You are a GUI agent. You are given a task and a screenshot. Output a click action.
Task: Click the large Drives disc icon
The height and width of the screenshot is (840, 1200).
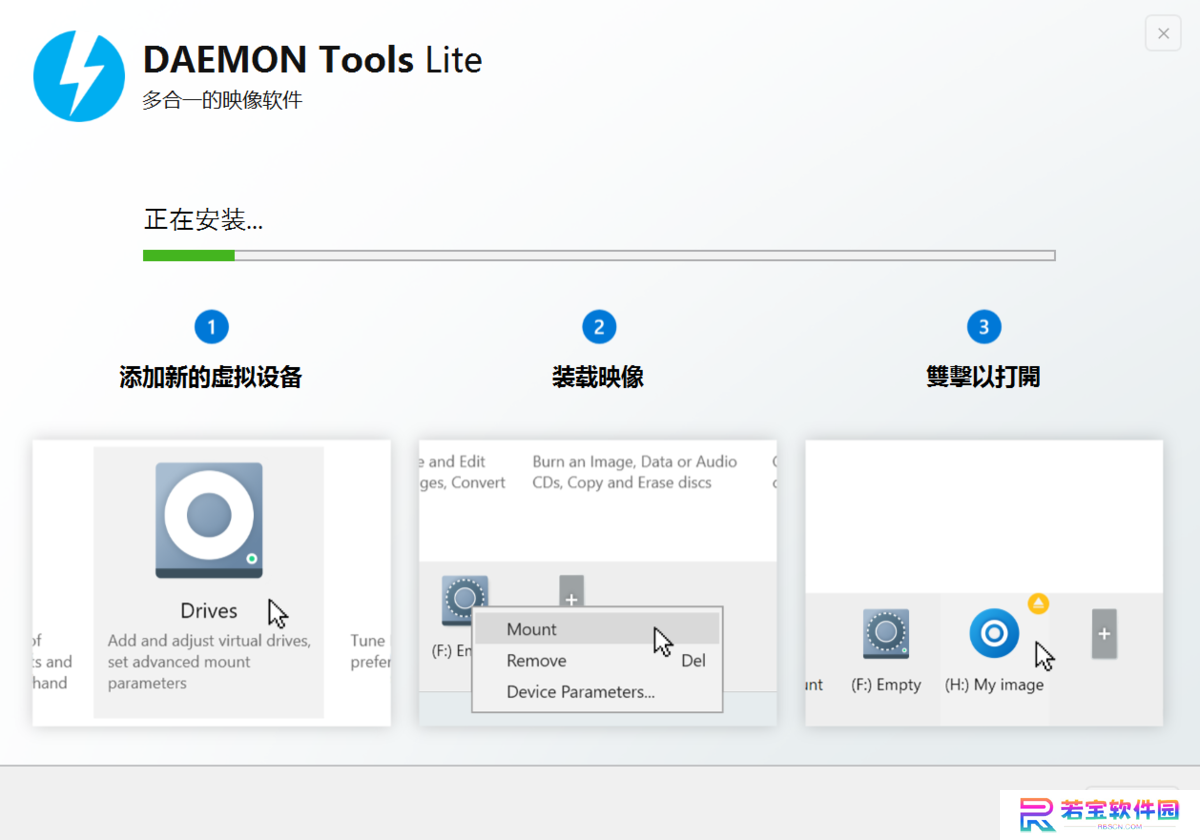[209, 520]
